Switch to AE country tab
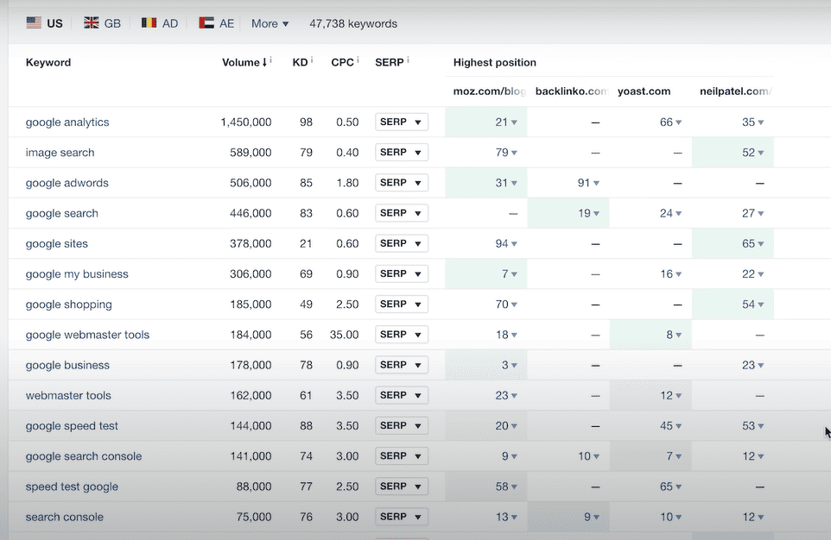The height and width of the screenshot is (540, 831). (216, 23)
